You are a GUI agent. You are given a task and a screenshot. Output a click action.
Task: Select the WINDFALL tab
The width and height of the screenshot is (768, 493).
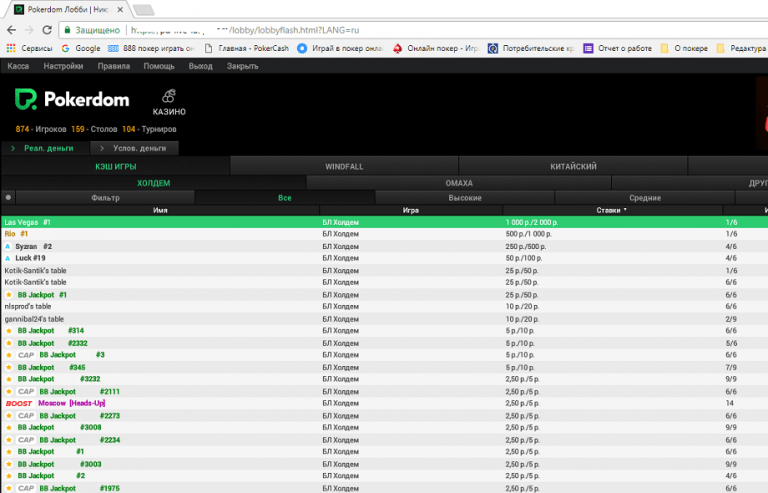pos(344,166)
